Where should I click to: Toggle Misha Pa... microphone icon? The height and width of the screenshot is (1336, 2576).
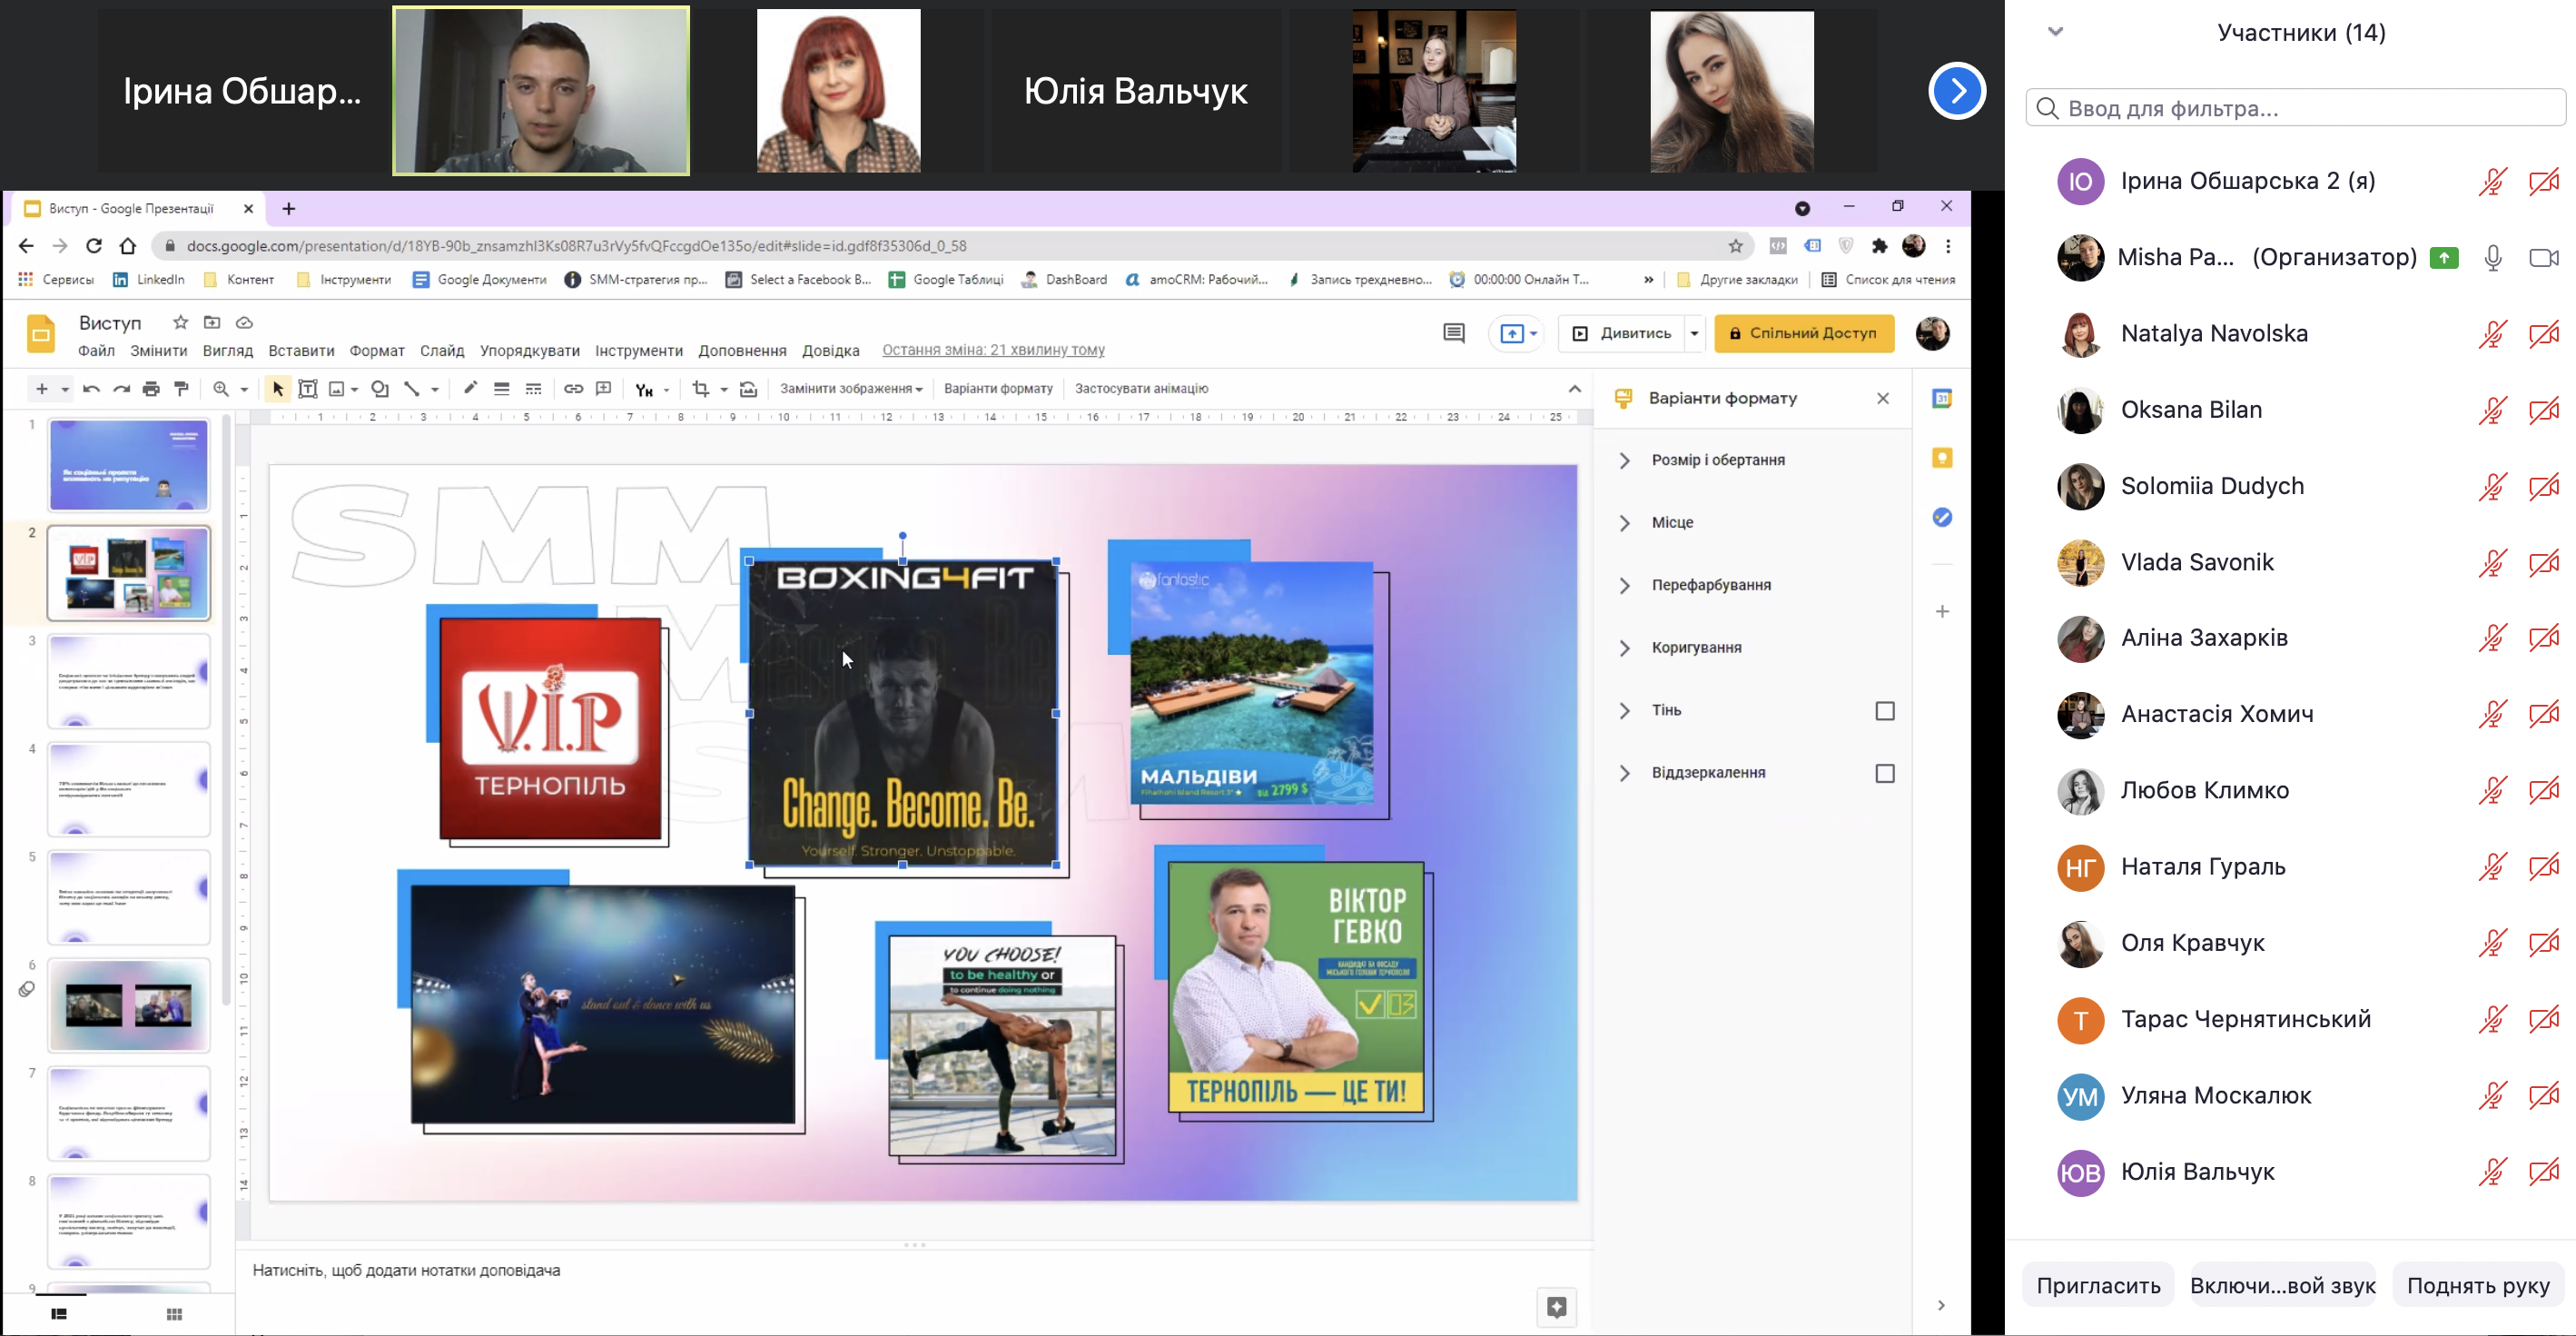2493,258
